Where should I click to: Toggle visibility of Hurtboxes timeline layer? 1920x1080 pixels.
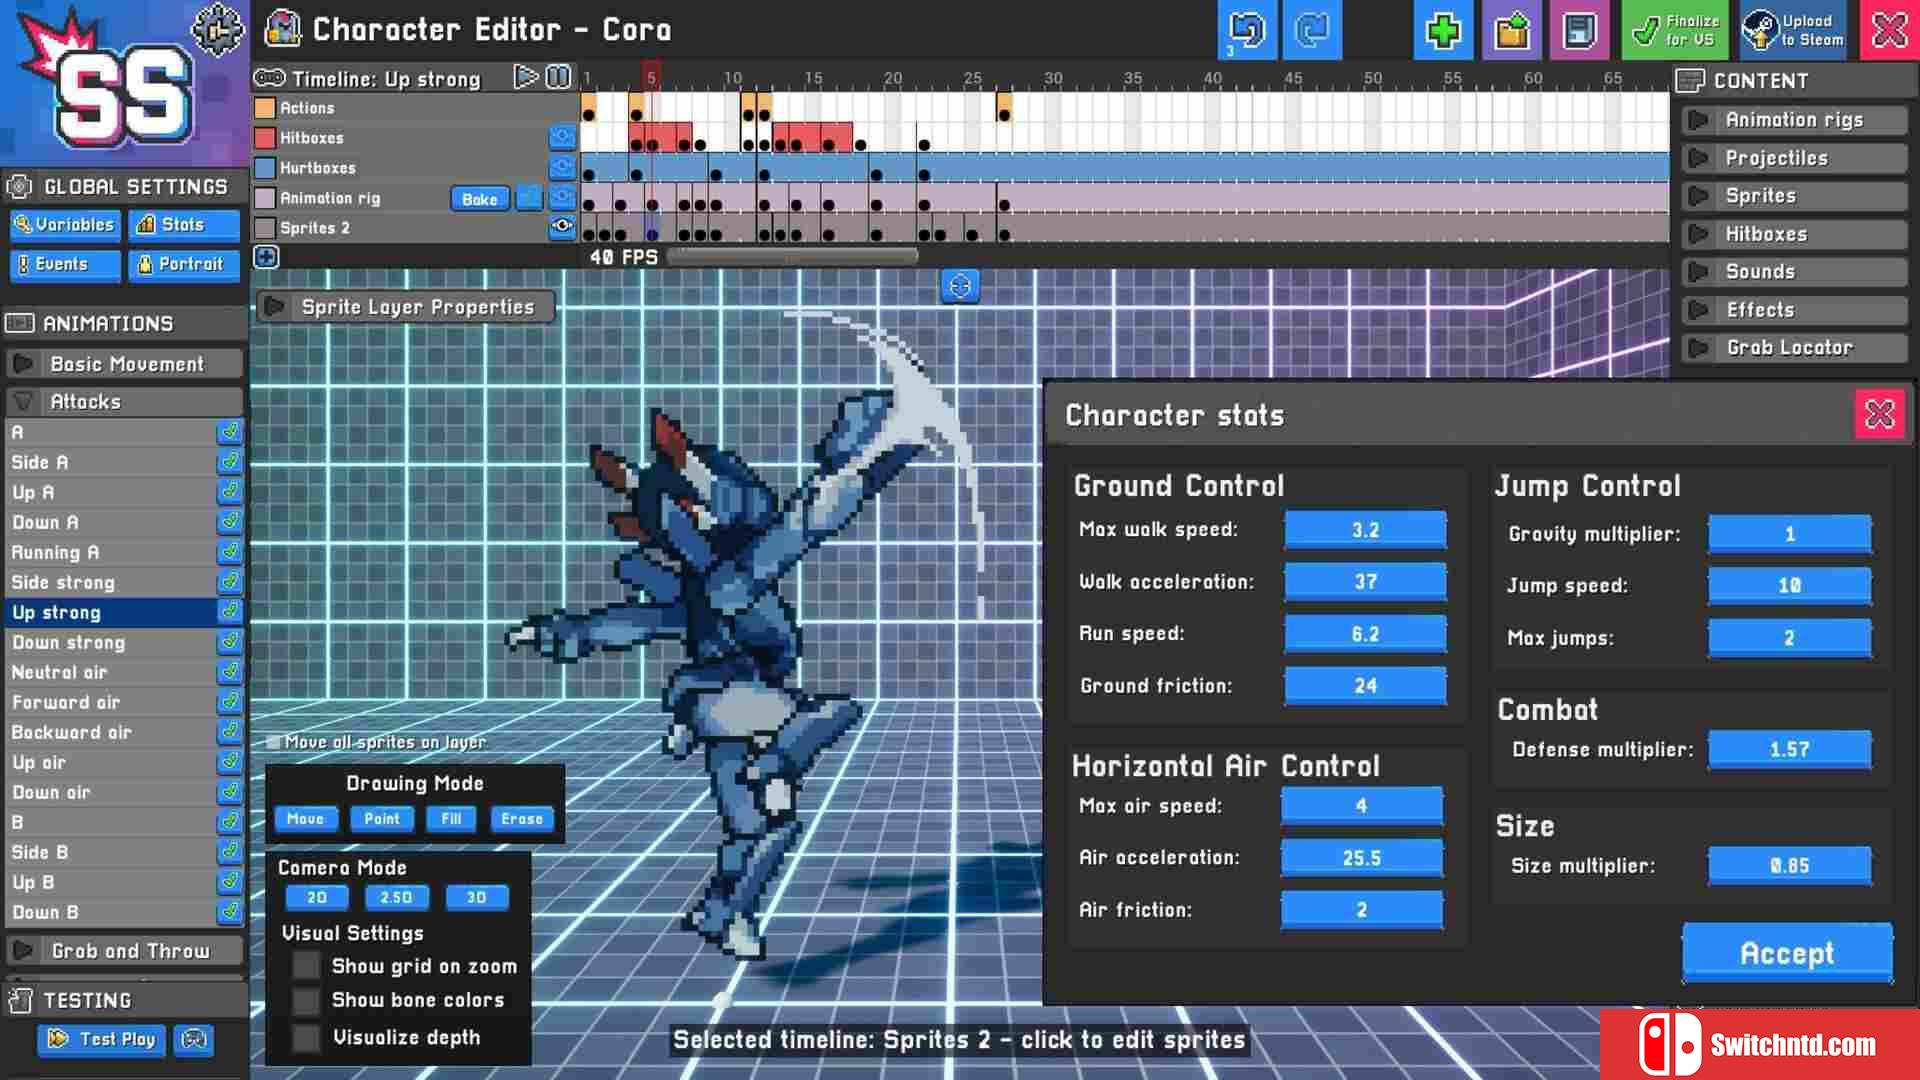pyautogui.click(x=562, y=167)
